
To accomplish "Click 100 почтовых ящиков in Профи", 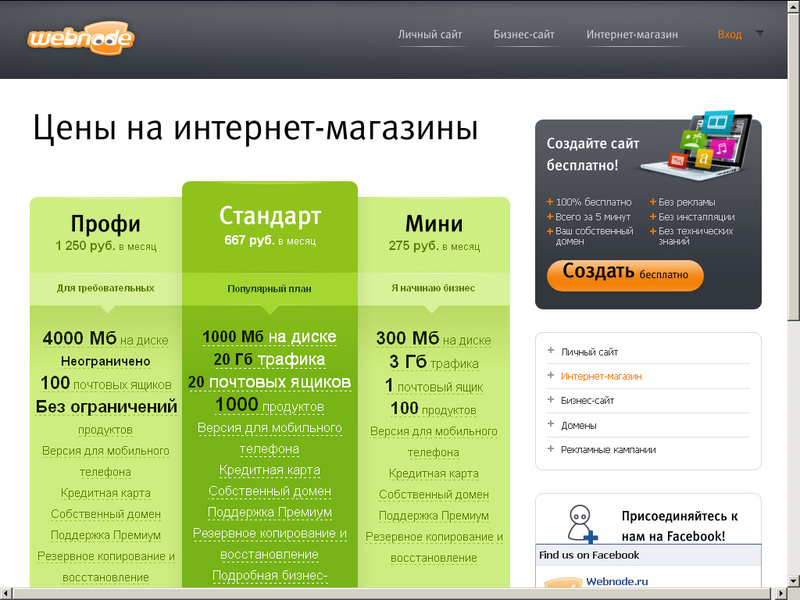I will [x=106, y=383].
